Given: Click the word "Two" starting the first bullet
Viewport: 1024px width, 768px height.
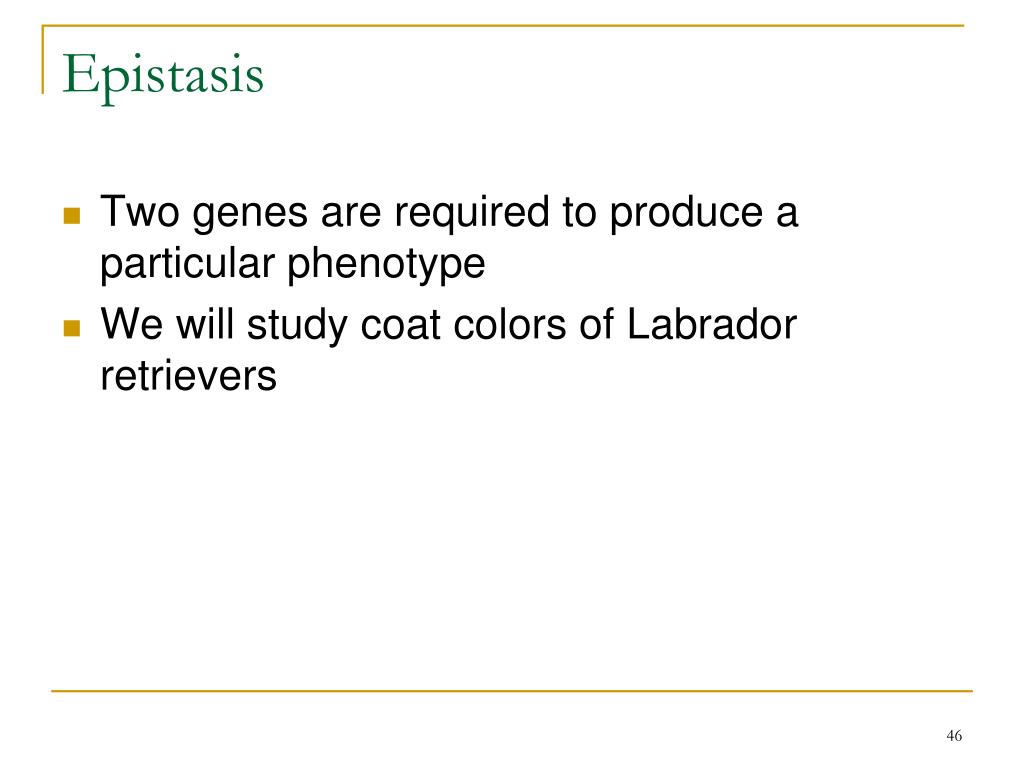Looking at the screenshot, I should point(140,211).
